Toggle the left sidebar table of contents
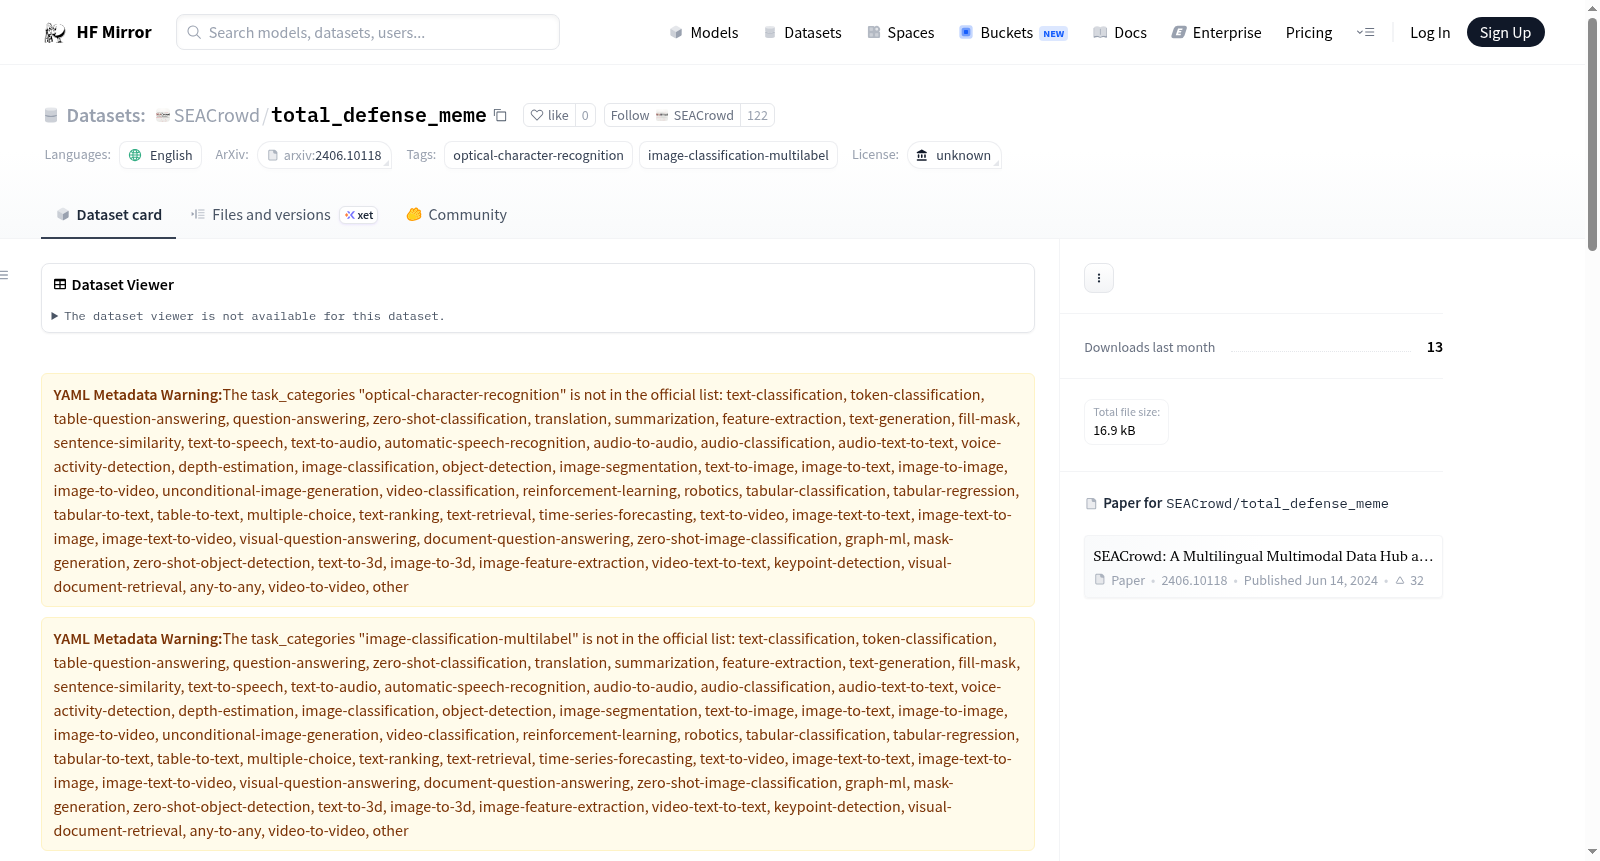 click(4, 275)
